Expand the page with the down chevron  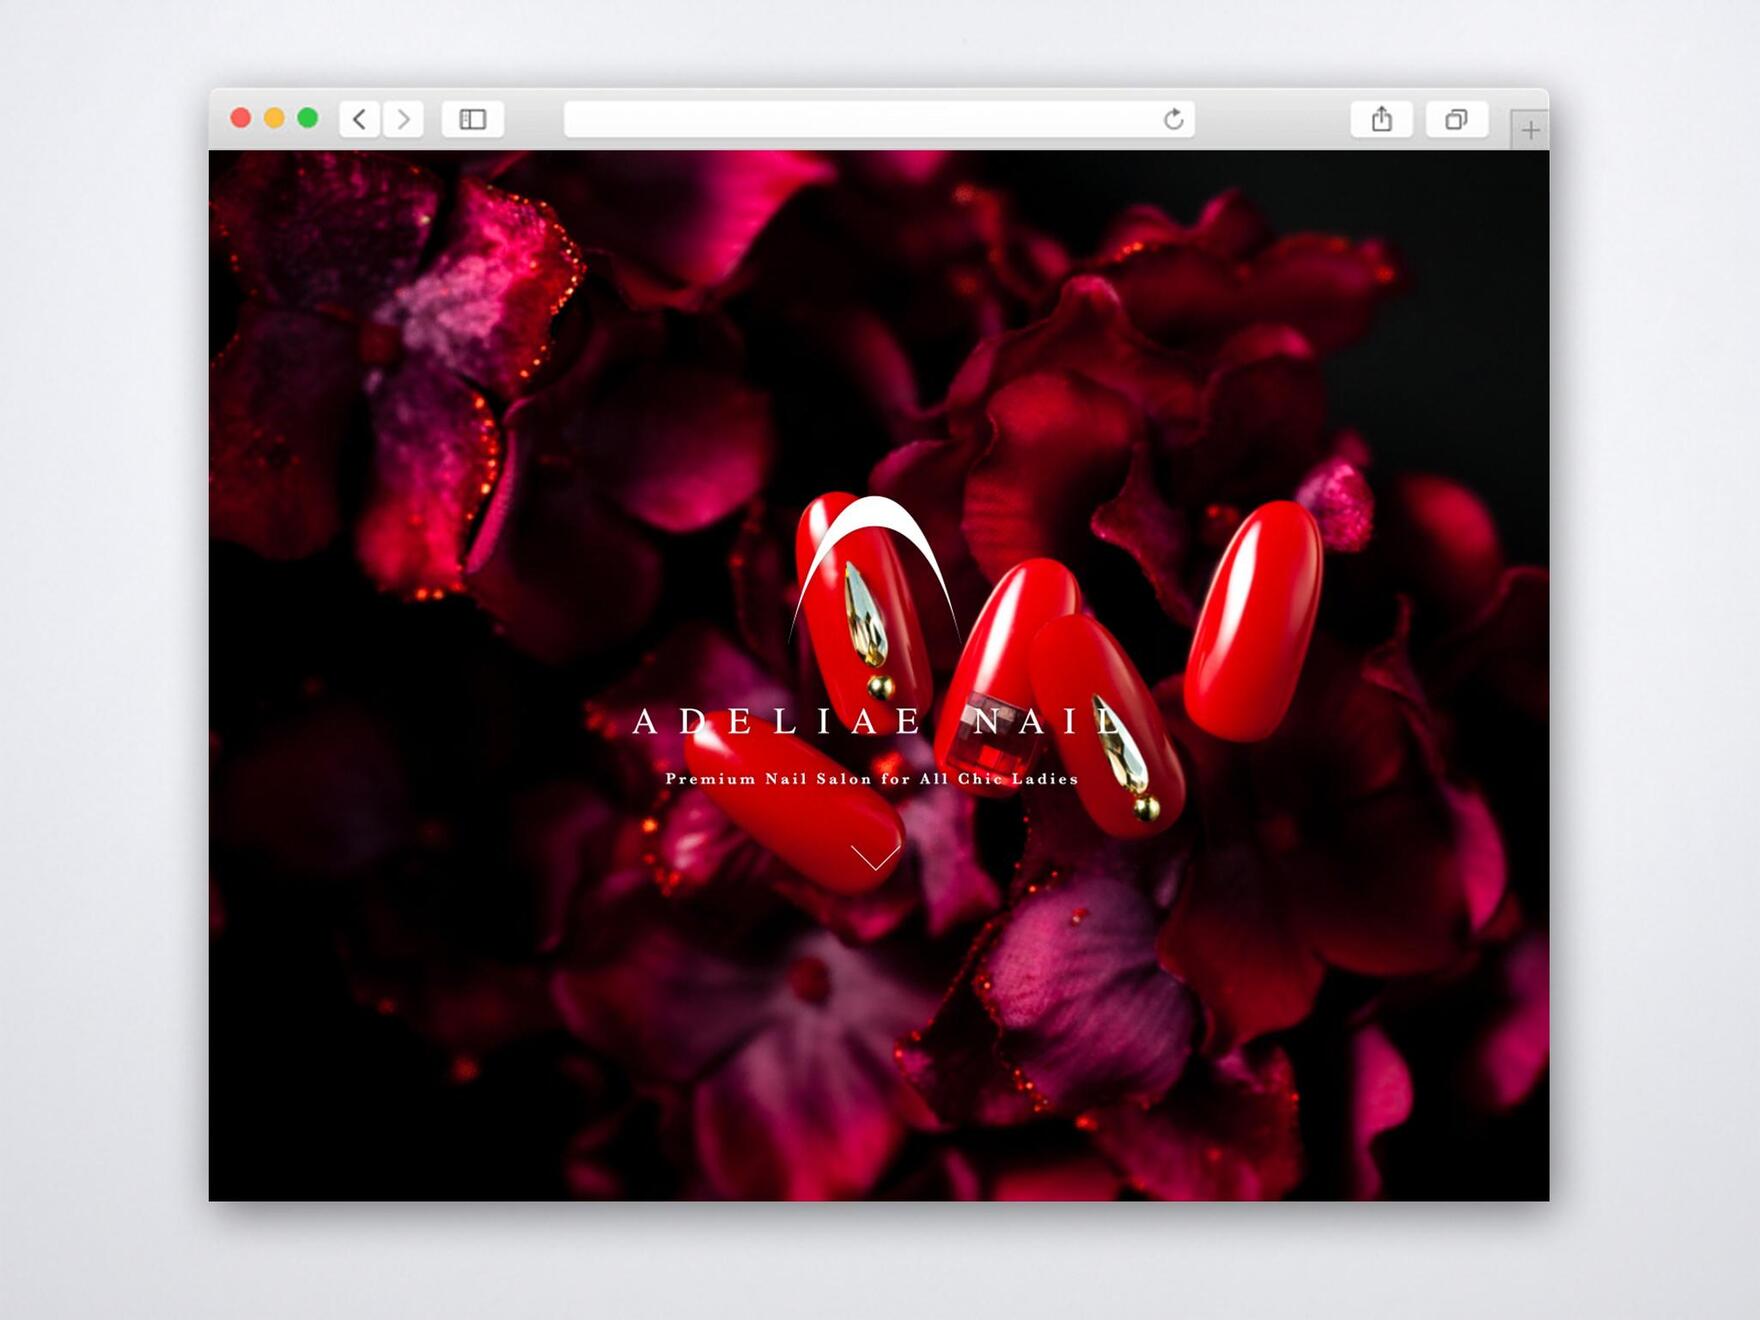pyautogui.click(x=875, y=857)
